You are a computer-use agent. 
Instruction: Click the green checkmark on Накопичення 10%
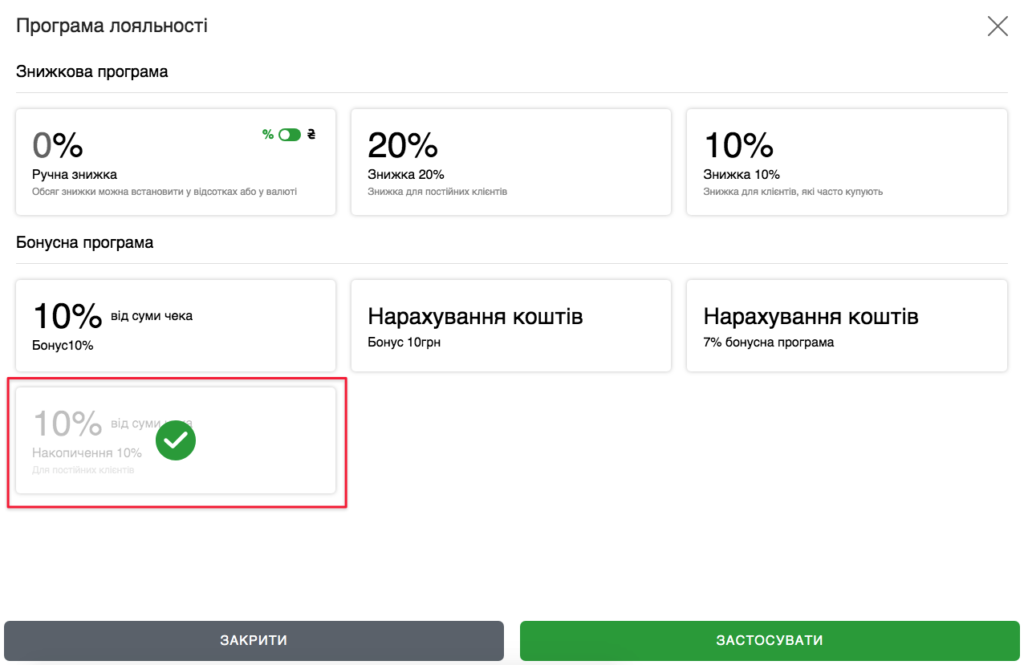[176, 440]
